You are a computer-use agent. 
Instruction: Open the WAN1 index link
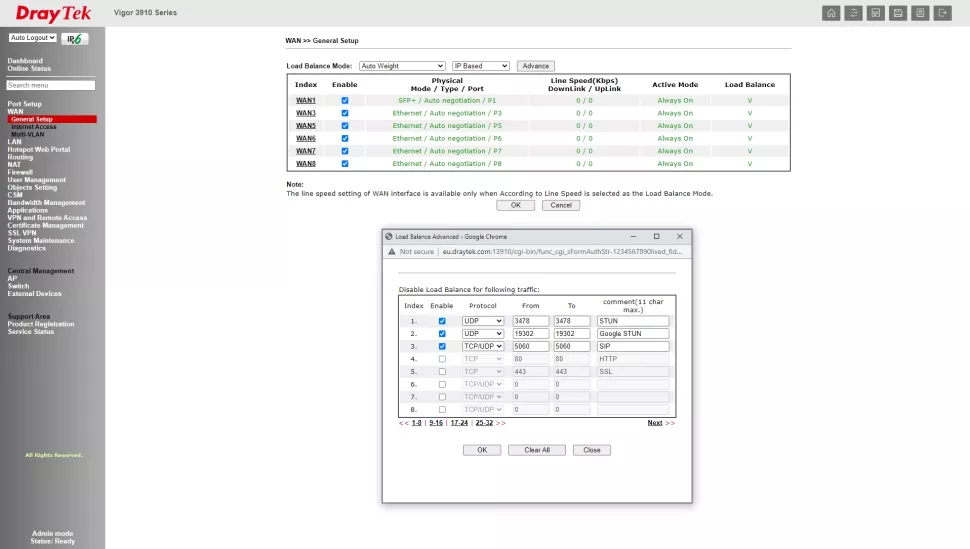306,100
